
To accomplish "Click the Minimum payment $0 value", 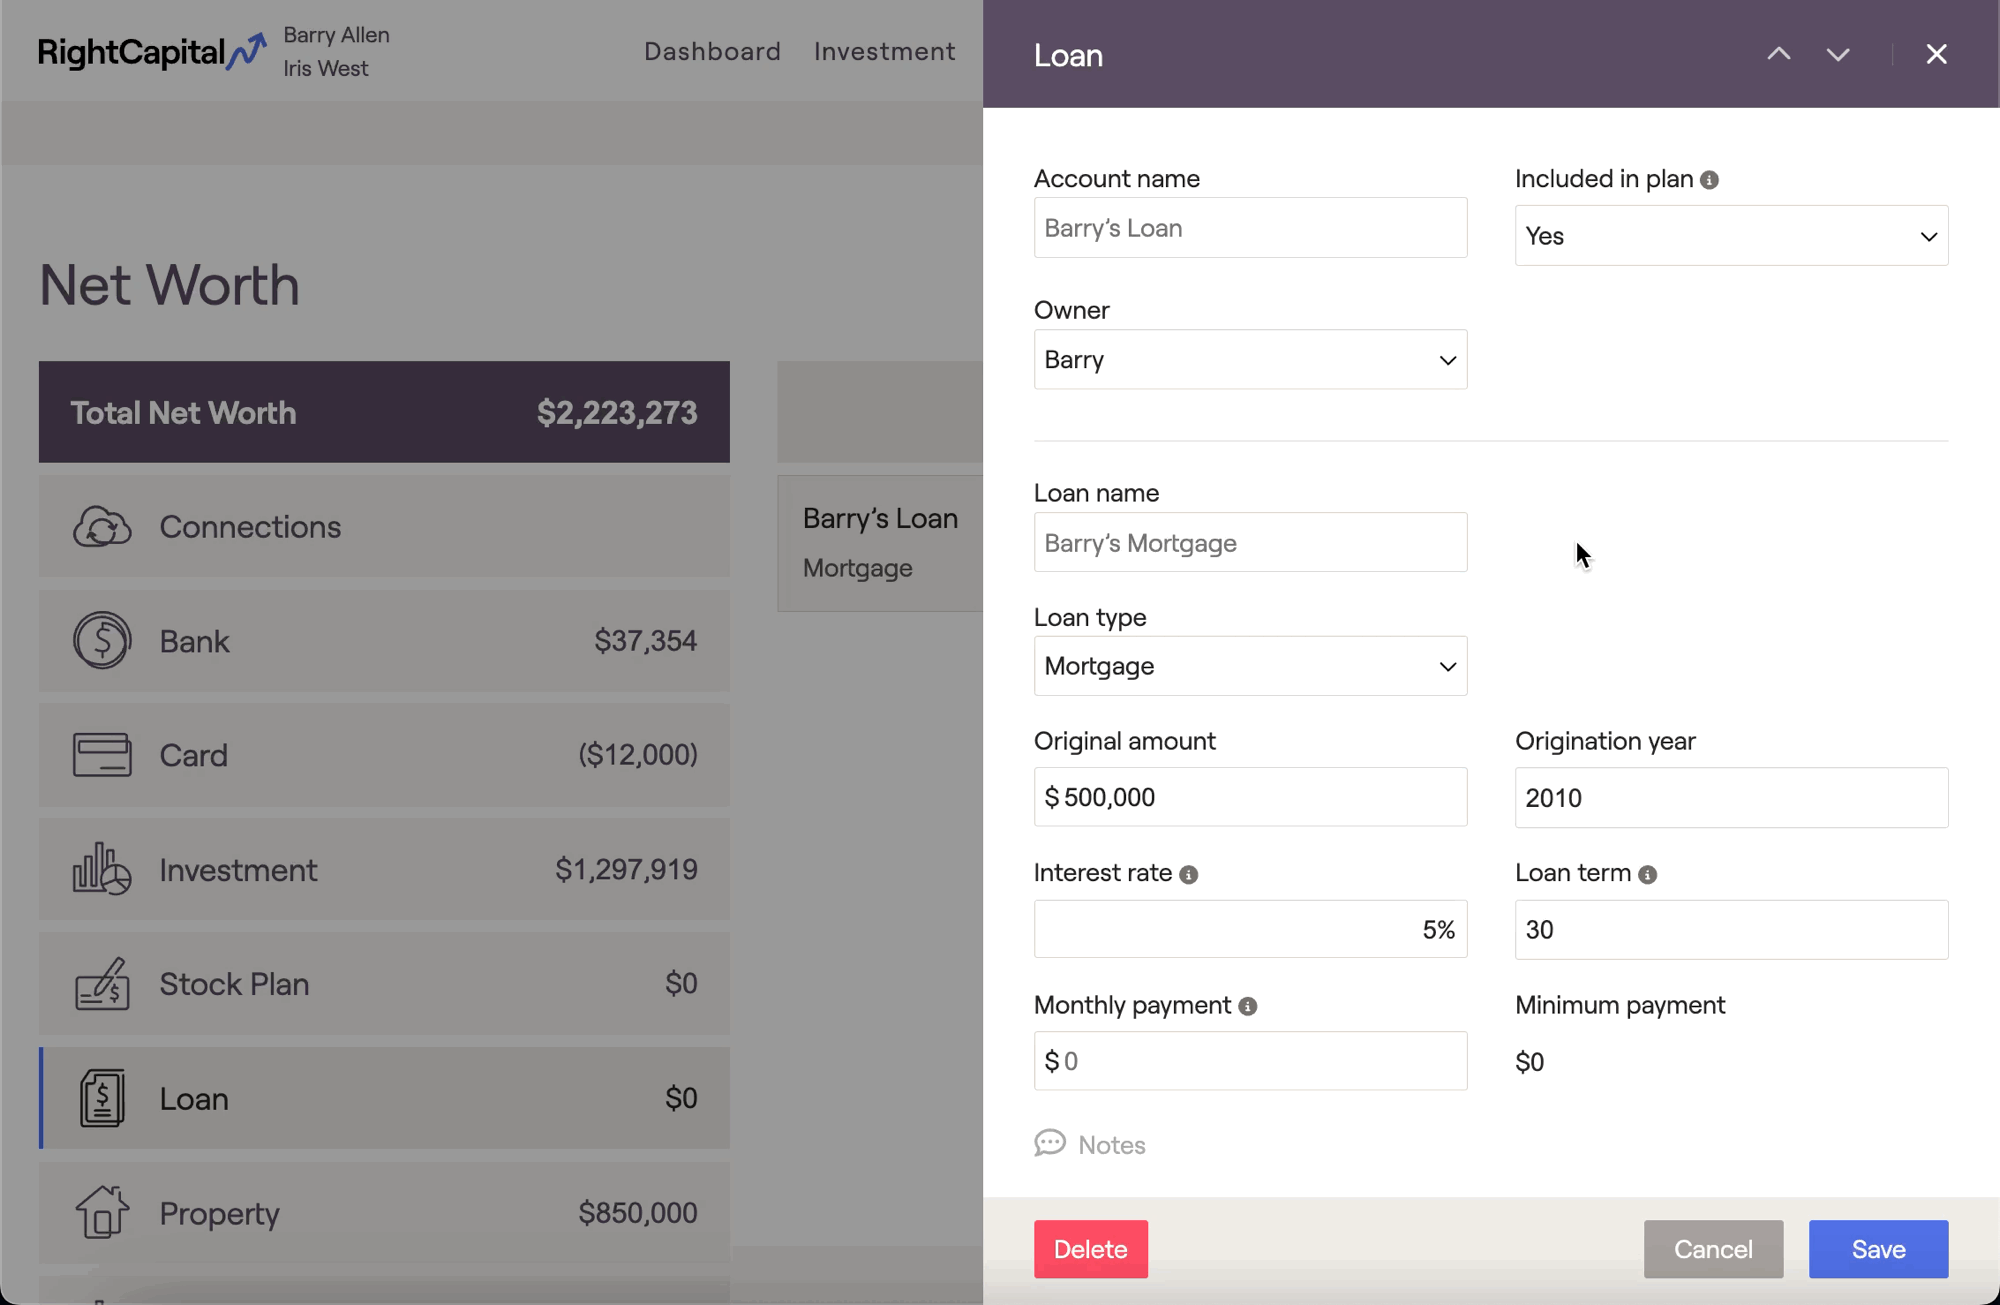I will pos(1529,1062).
